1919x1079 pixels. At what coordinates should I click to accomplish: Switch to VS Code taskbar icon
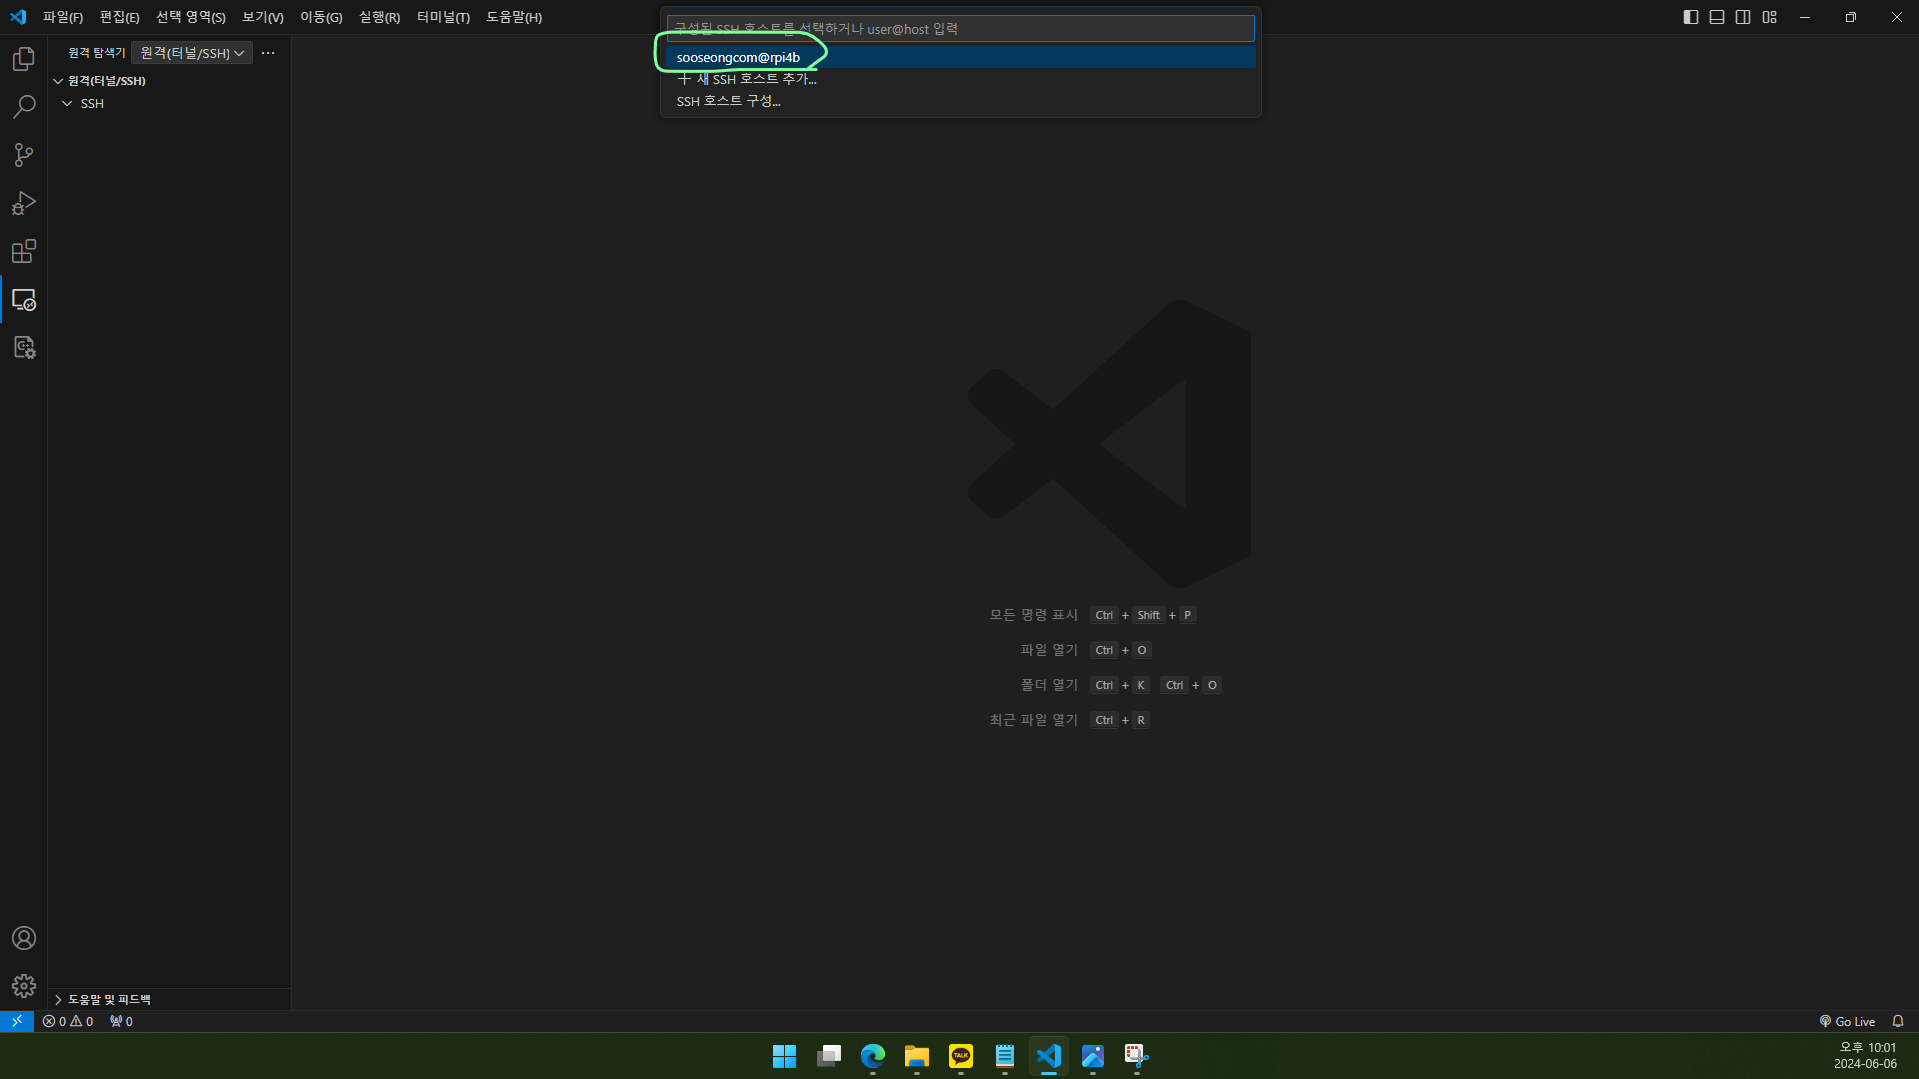tap(1049, 1056)
